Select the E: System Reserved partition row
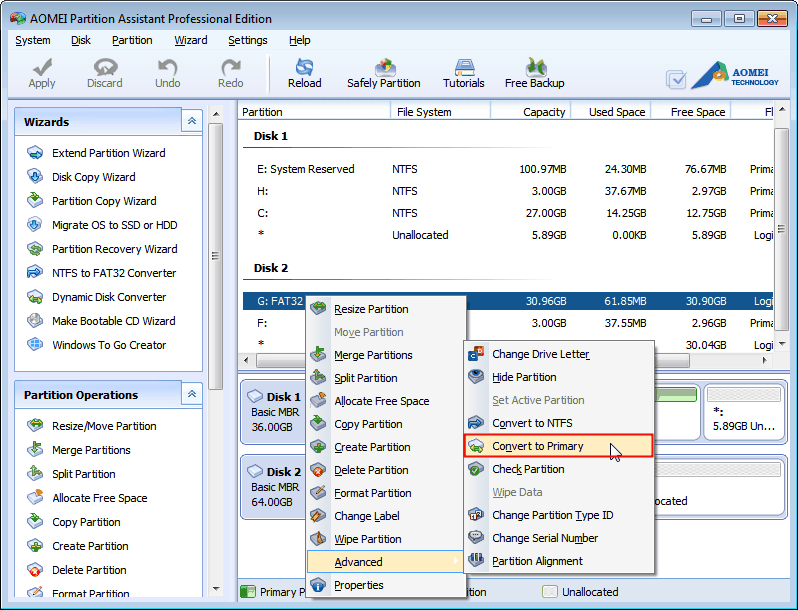The width and height of the screenshot is (798, 610). (508, 169)
